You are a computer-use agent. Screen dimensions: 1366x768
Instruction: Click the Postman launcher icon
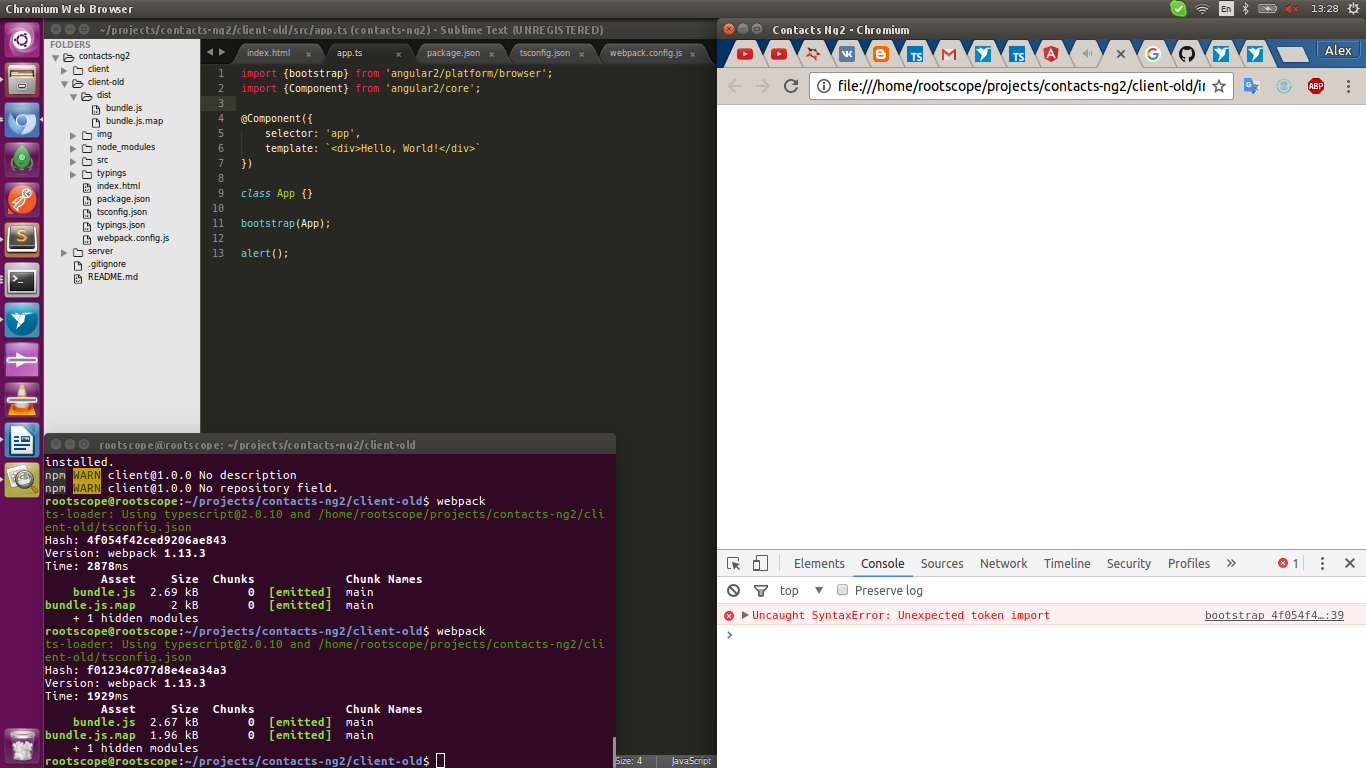pos(22,200)
